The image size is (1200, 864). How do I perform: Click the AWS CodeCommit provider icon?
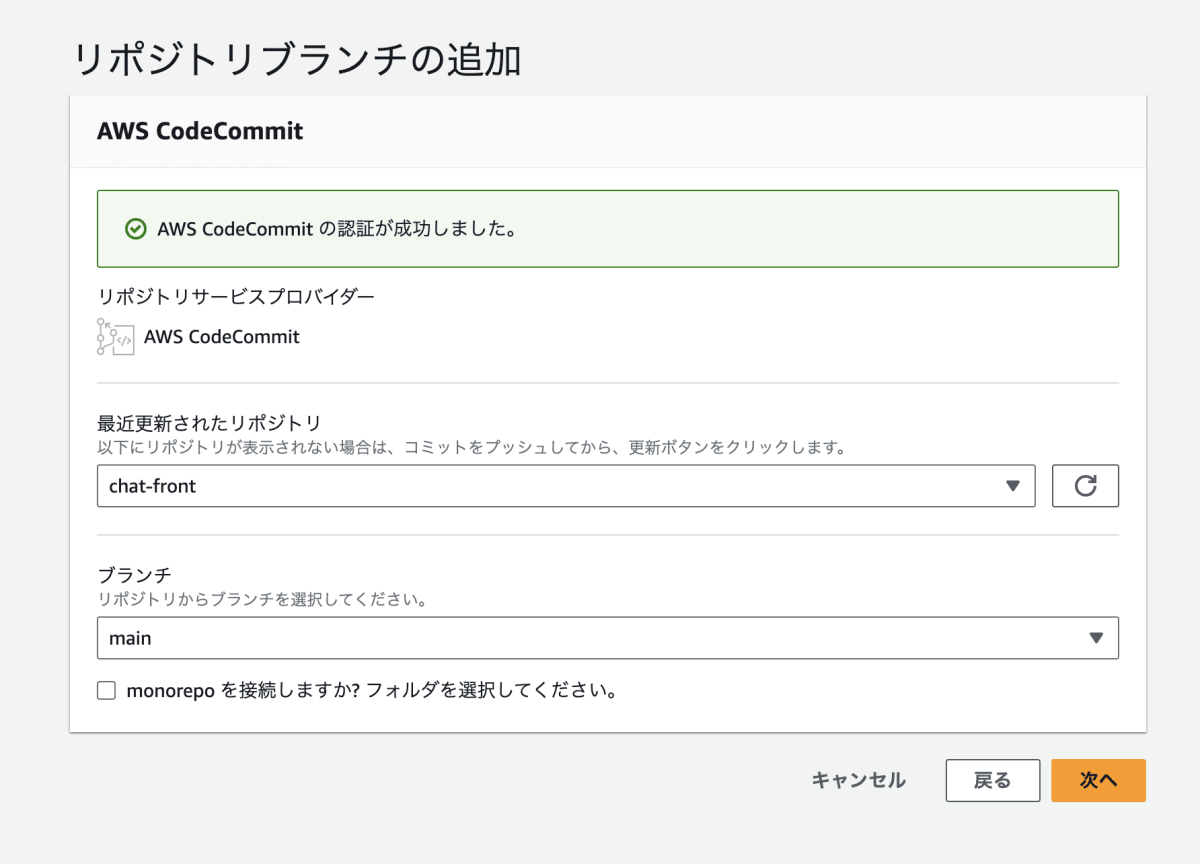click(115, 337)
